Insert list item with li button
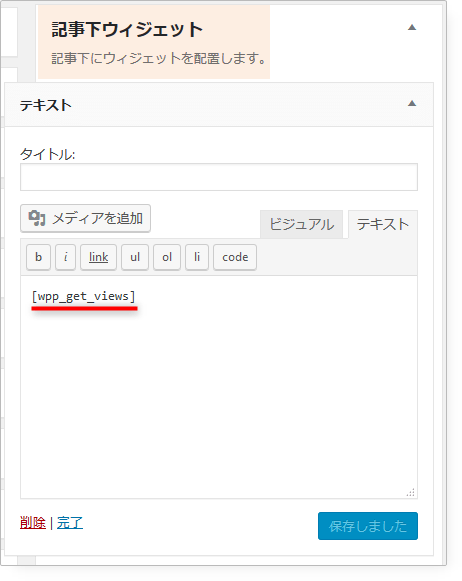 197,257
